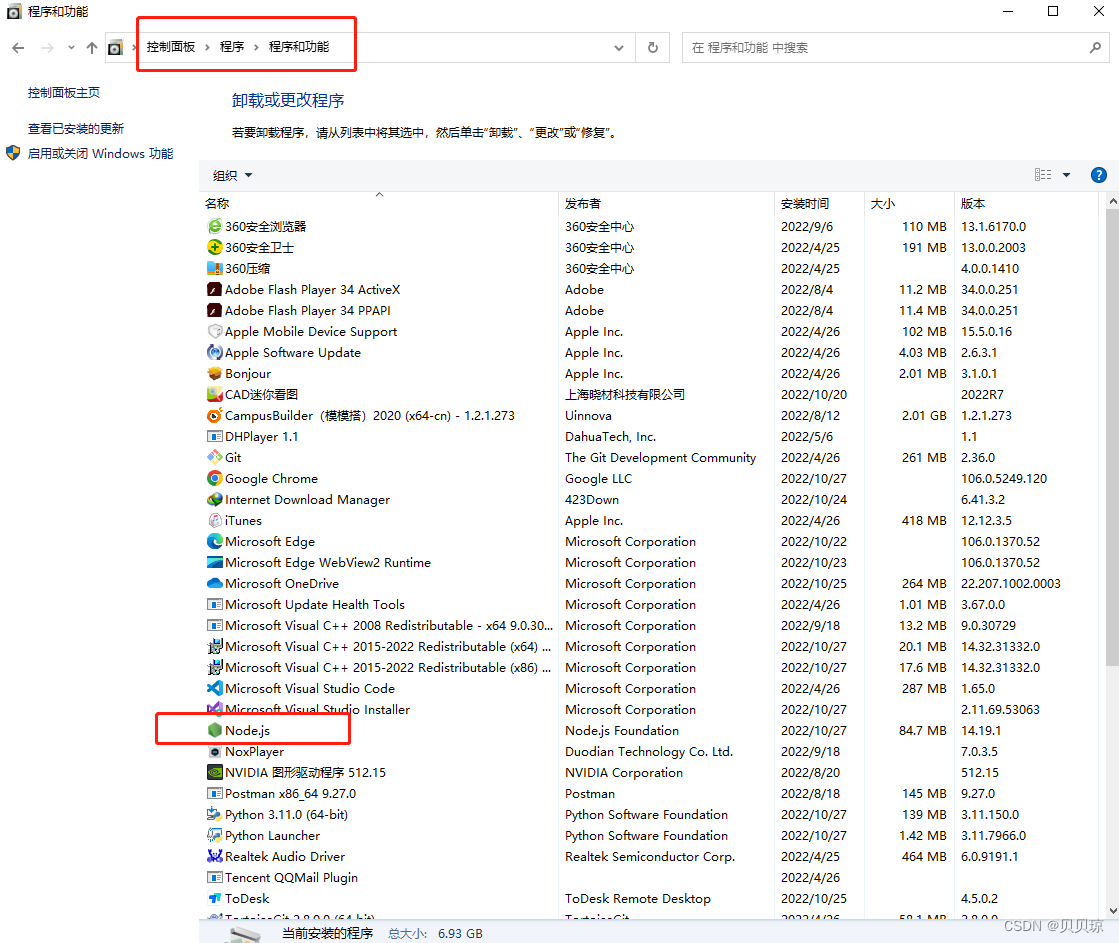Click the Realtek Audio Driver icon
1119x943 pixels.
(x=214, y=857)
